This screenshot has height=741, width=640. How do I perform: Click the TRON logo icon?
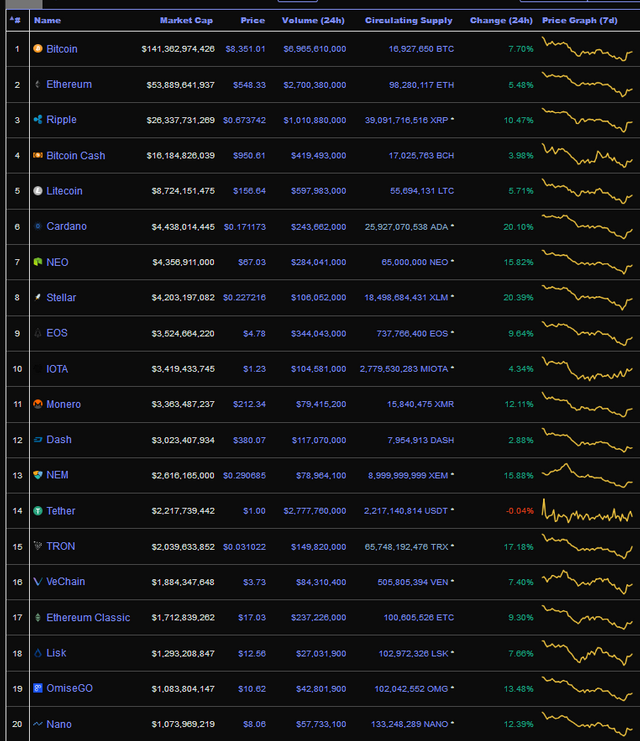point(38,546)
